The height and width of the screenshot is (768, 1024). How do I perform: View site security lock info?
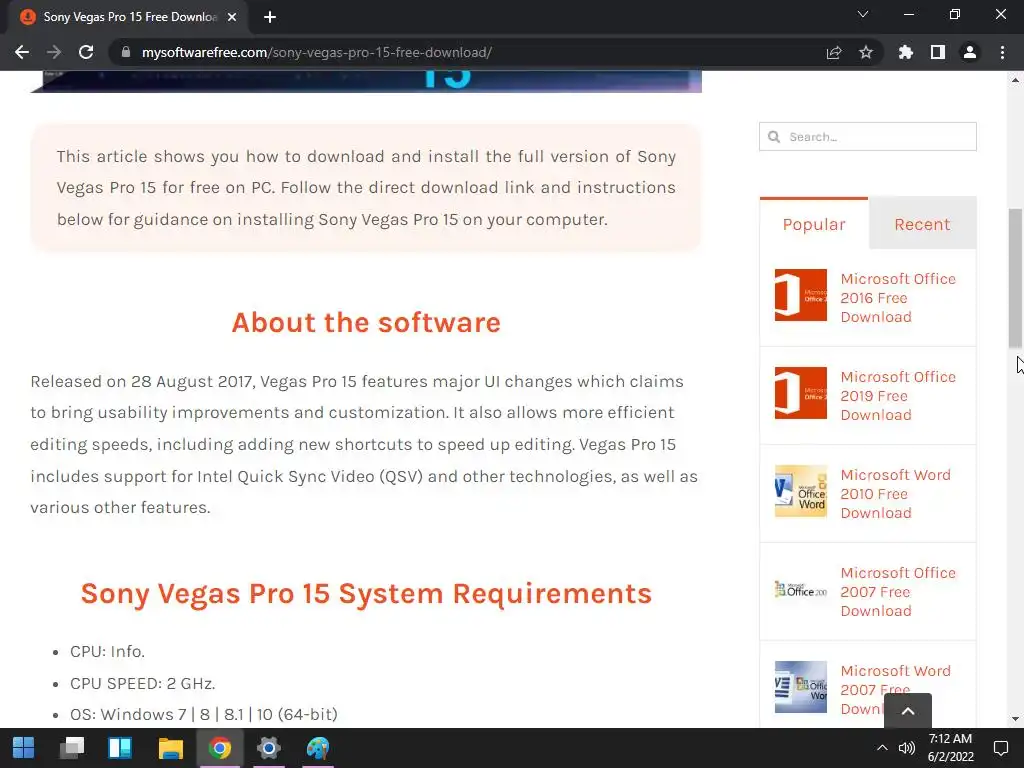click(x=126, y=52)
